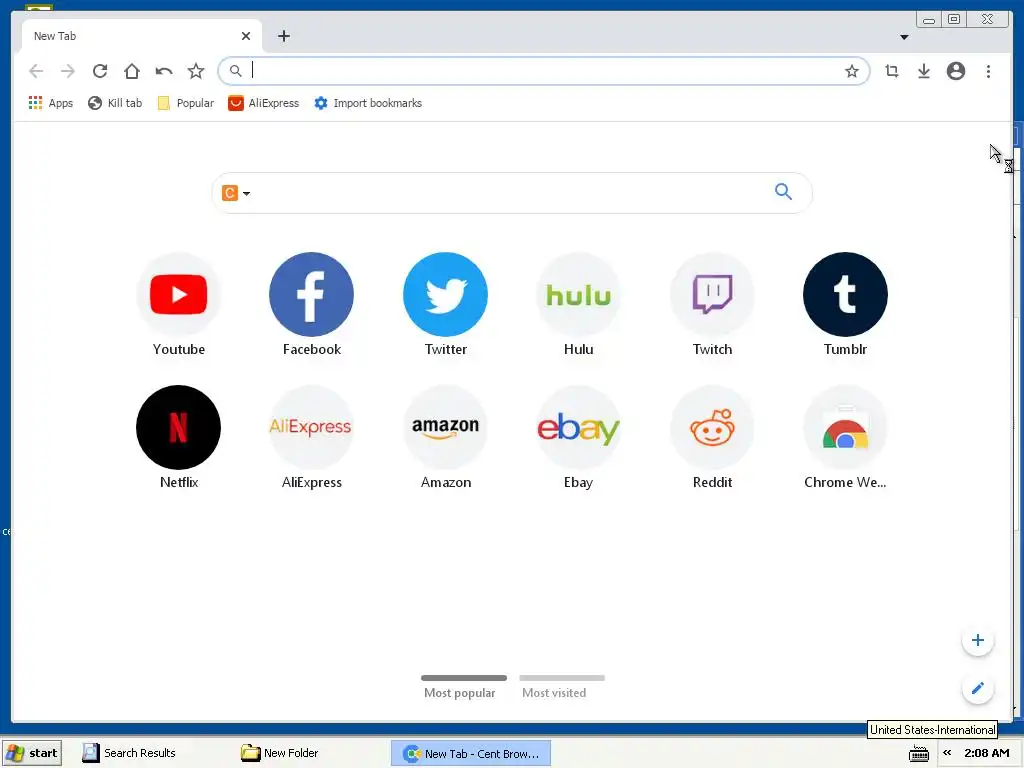The height and width of the screenshot is (768, 1024).
Task: Open the Apps bookmark
Action: pyautogui.click(x=50, y=103)
